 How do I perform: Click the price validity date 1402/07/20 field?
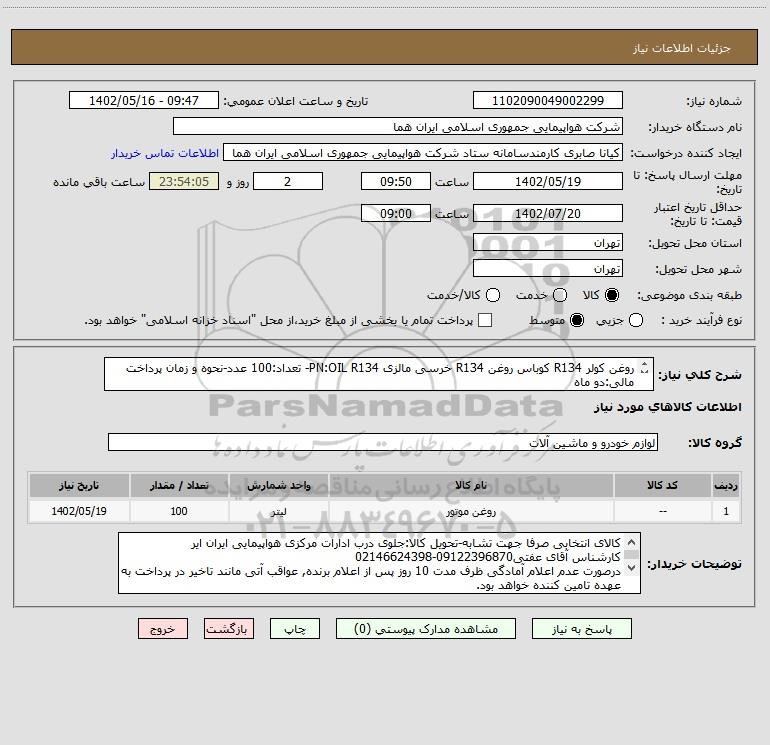[548, 213]
